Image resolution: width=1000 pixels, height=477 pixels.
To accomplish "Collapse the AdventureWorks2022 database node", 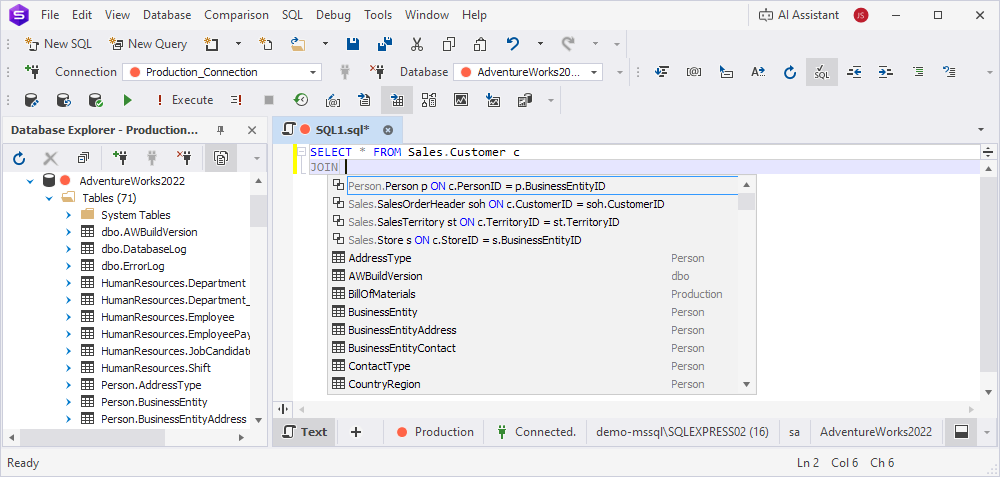I will 29,181.
